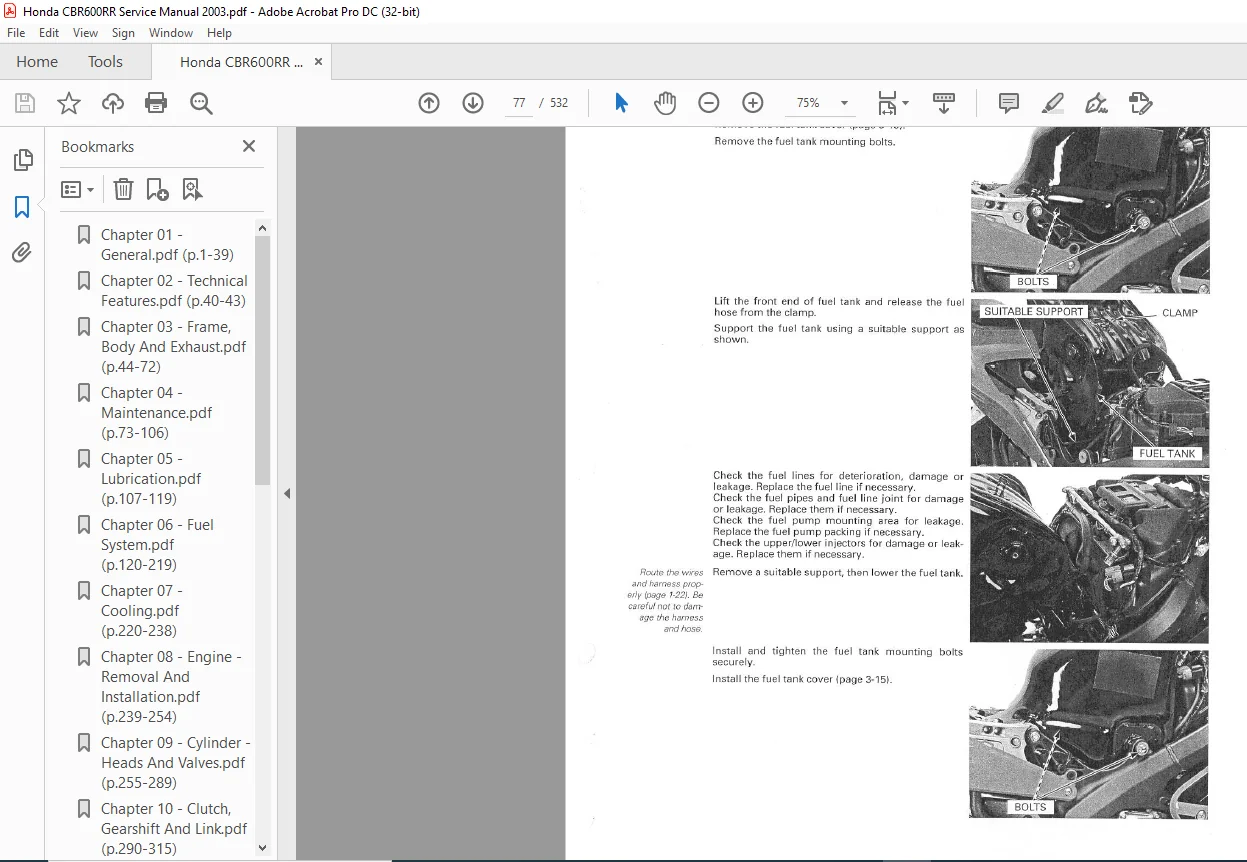Screen dimensions: 1247x862
Task: Open bookmark Chapter 08 - Engine Removal And Installation
Action: [173, 687]
